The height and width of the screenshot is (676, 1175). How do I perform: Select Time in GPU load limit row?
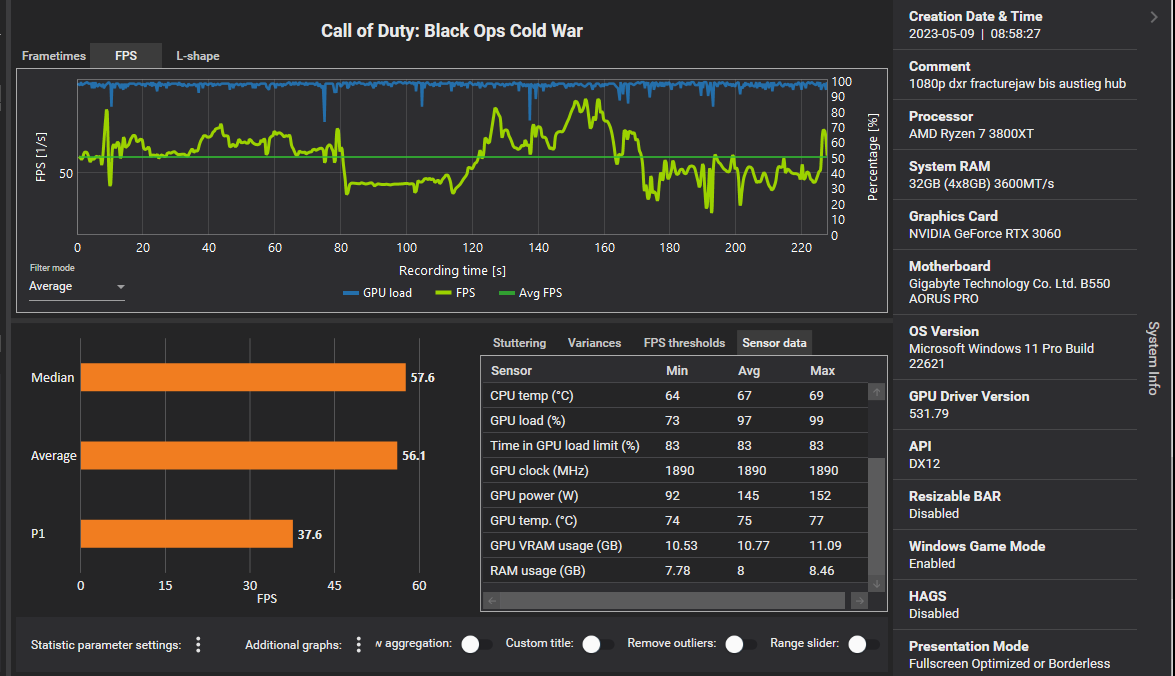coord(674,445)
